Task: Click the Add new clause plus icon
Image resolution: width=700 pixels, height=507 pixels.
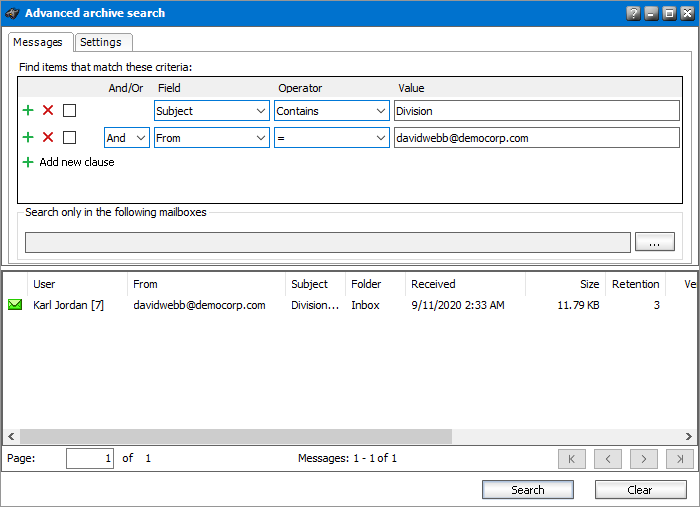Action: [28, 162]
